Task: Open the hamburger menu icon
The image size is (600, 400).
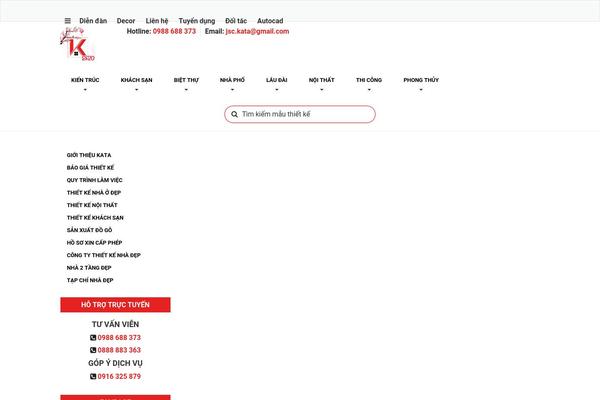Action: (68, 21)
